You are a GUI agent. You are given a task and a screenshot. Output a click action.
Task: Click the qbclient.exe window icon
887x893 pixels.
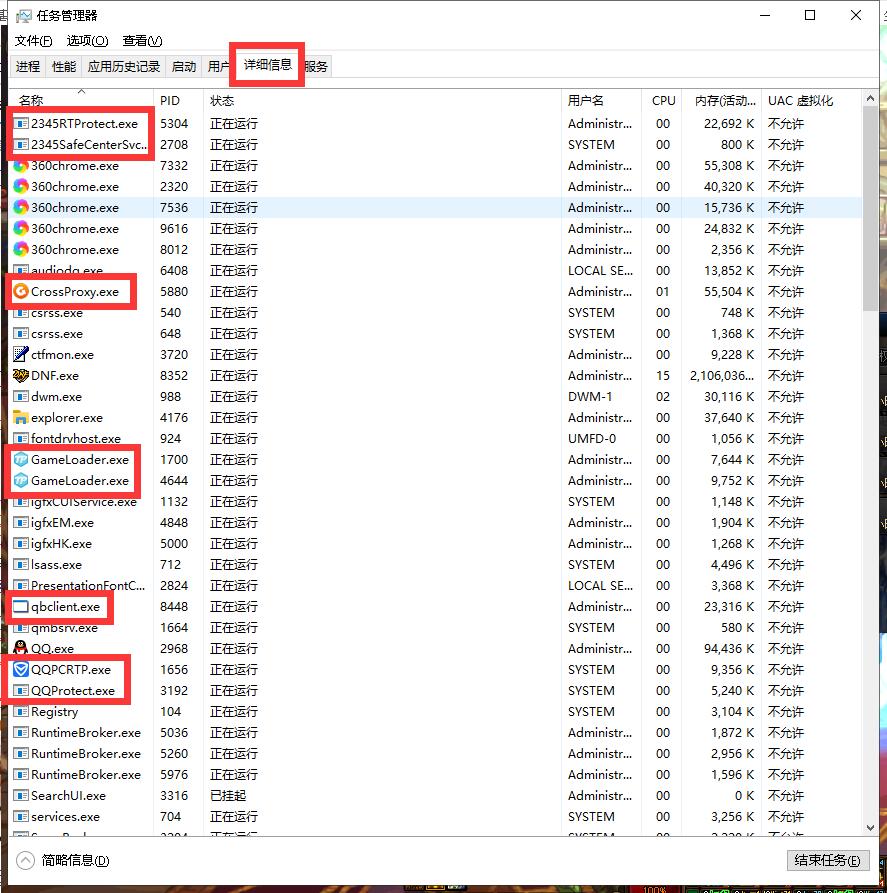(x=21, y=607)
